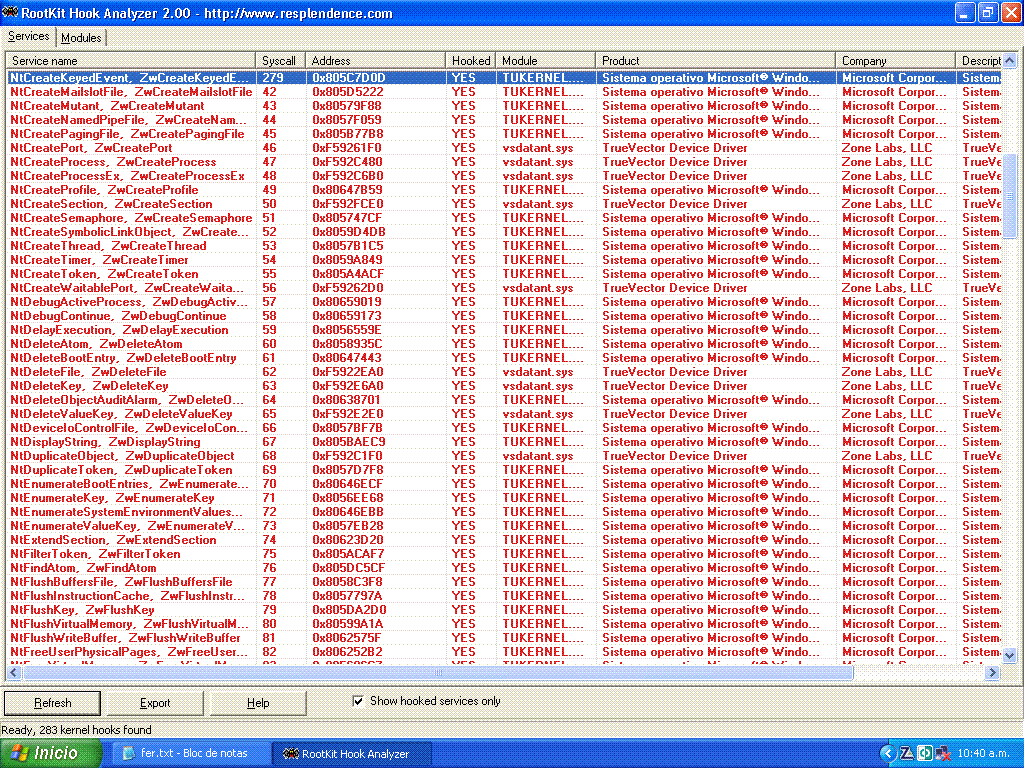Click the vertical scrollbar up arrow

pos(1010,61)
